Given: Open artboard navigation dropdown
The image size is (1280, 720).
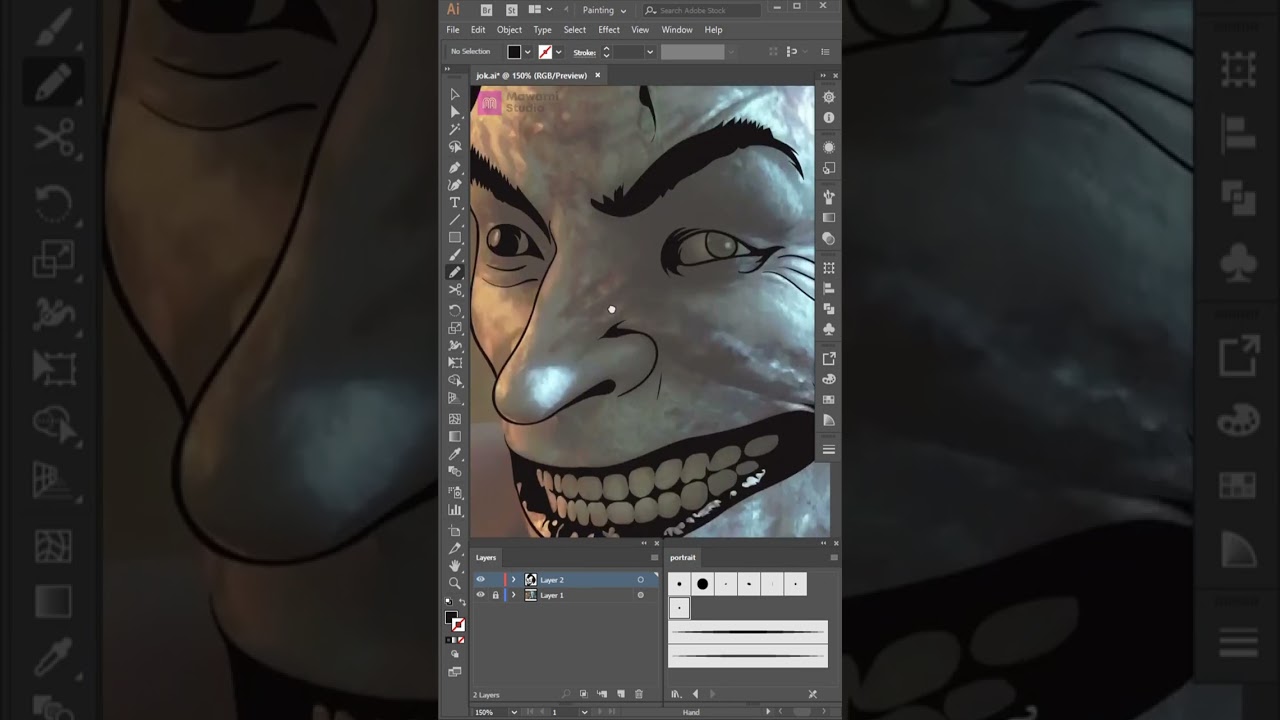Looking at the screenshot, I should coord(583,712).
